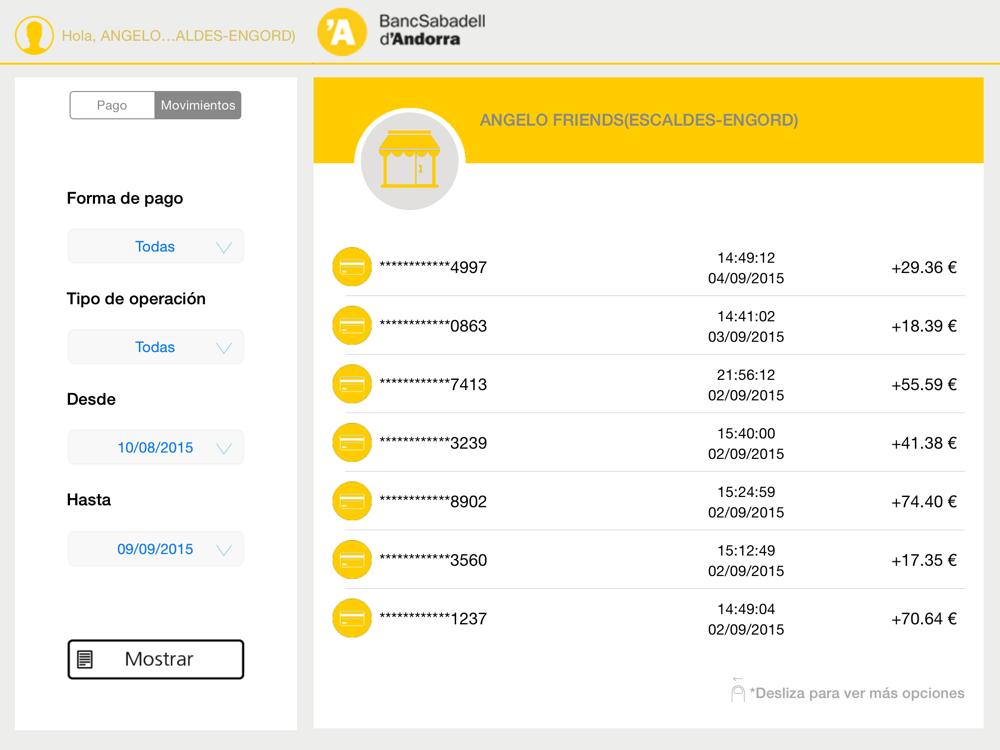The width and height of the screenshot is (1000, 750).
Task: Expand chevron beside Forma de pago Todas
Action: tap(224, 247)
